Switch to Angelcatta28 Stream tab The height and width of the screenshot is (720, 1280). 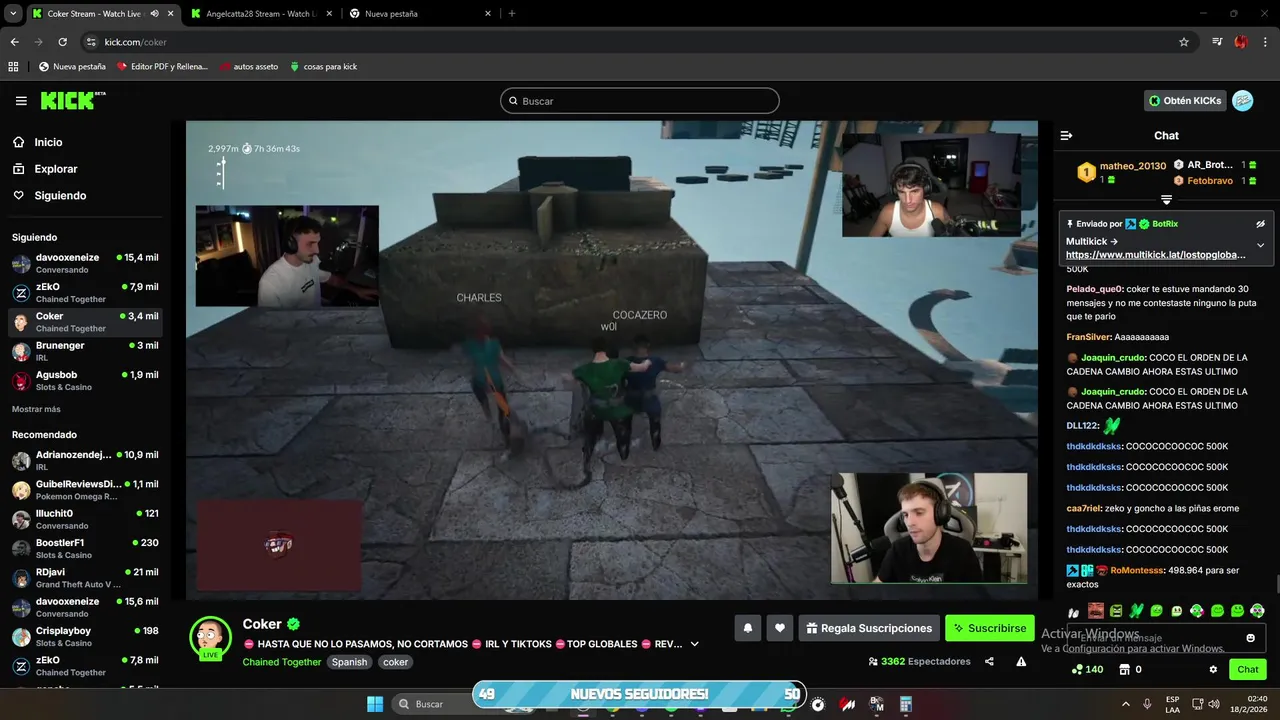(x=260, y=14)
